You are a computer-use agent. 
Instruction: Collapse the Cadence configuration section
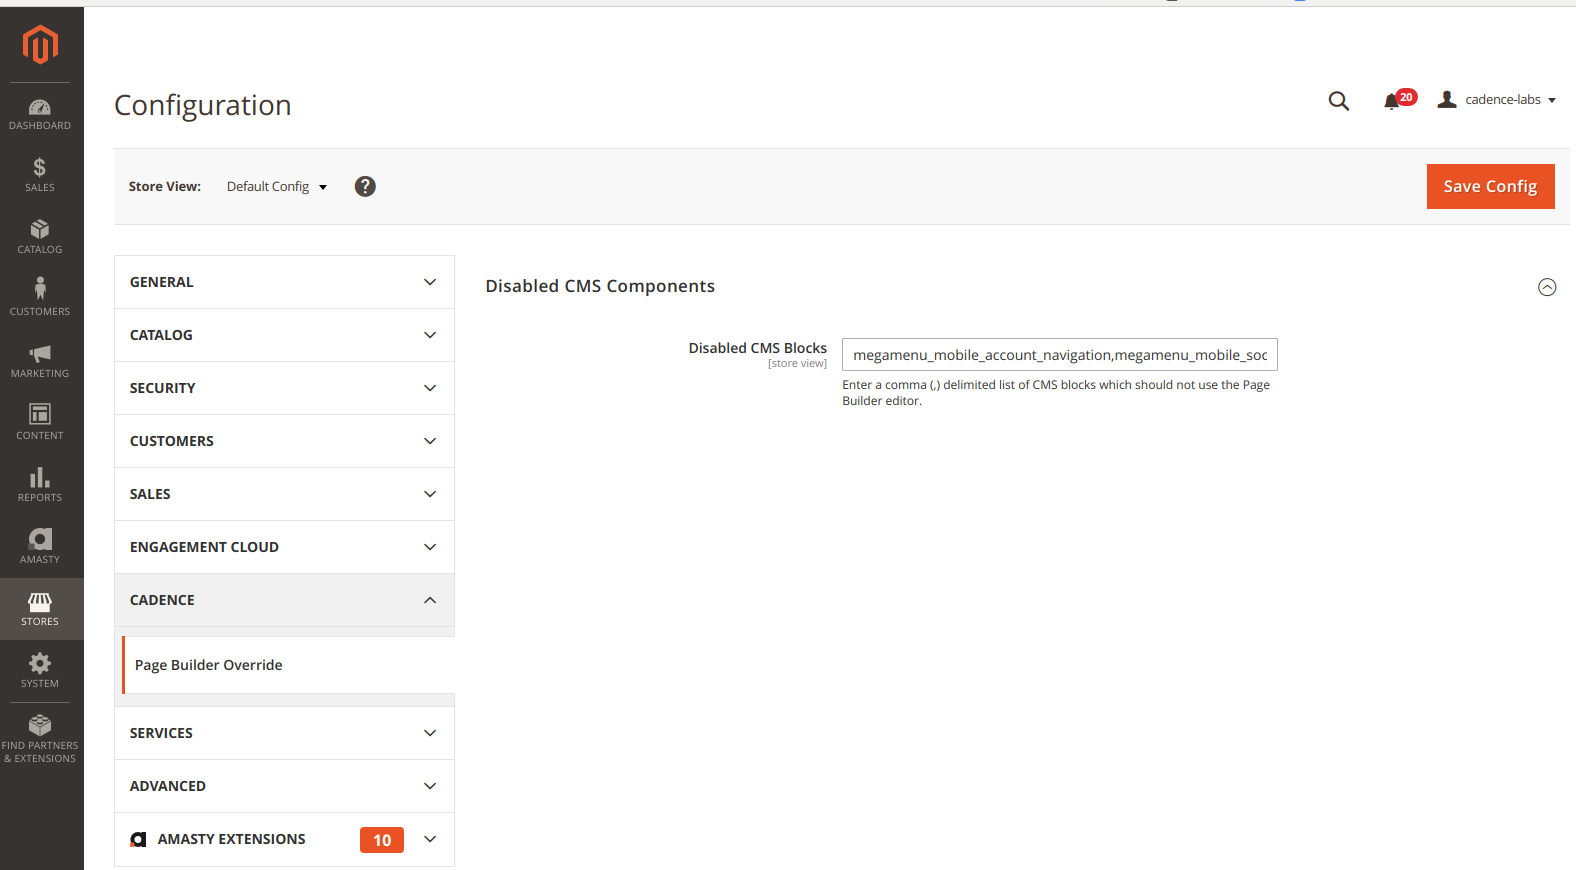tap(284, 600)
